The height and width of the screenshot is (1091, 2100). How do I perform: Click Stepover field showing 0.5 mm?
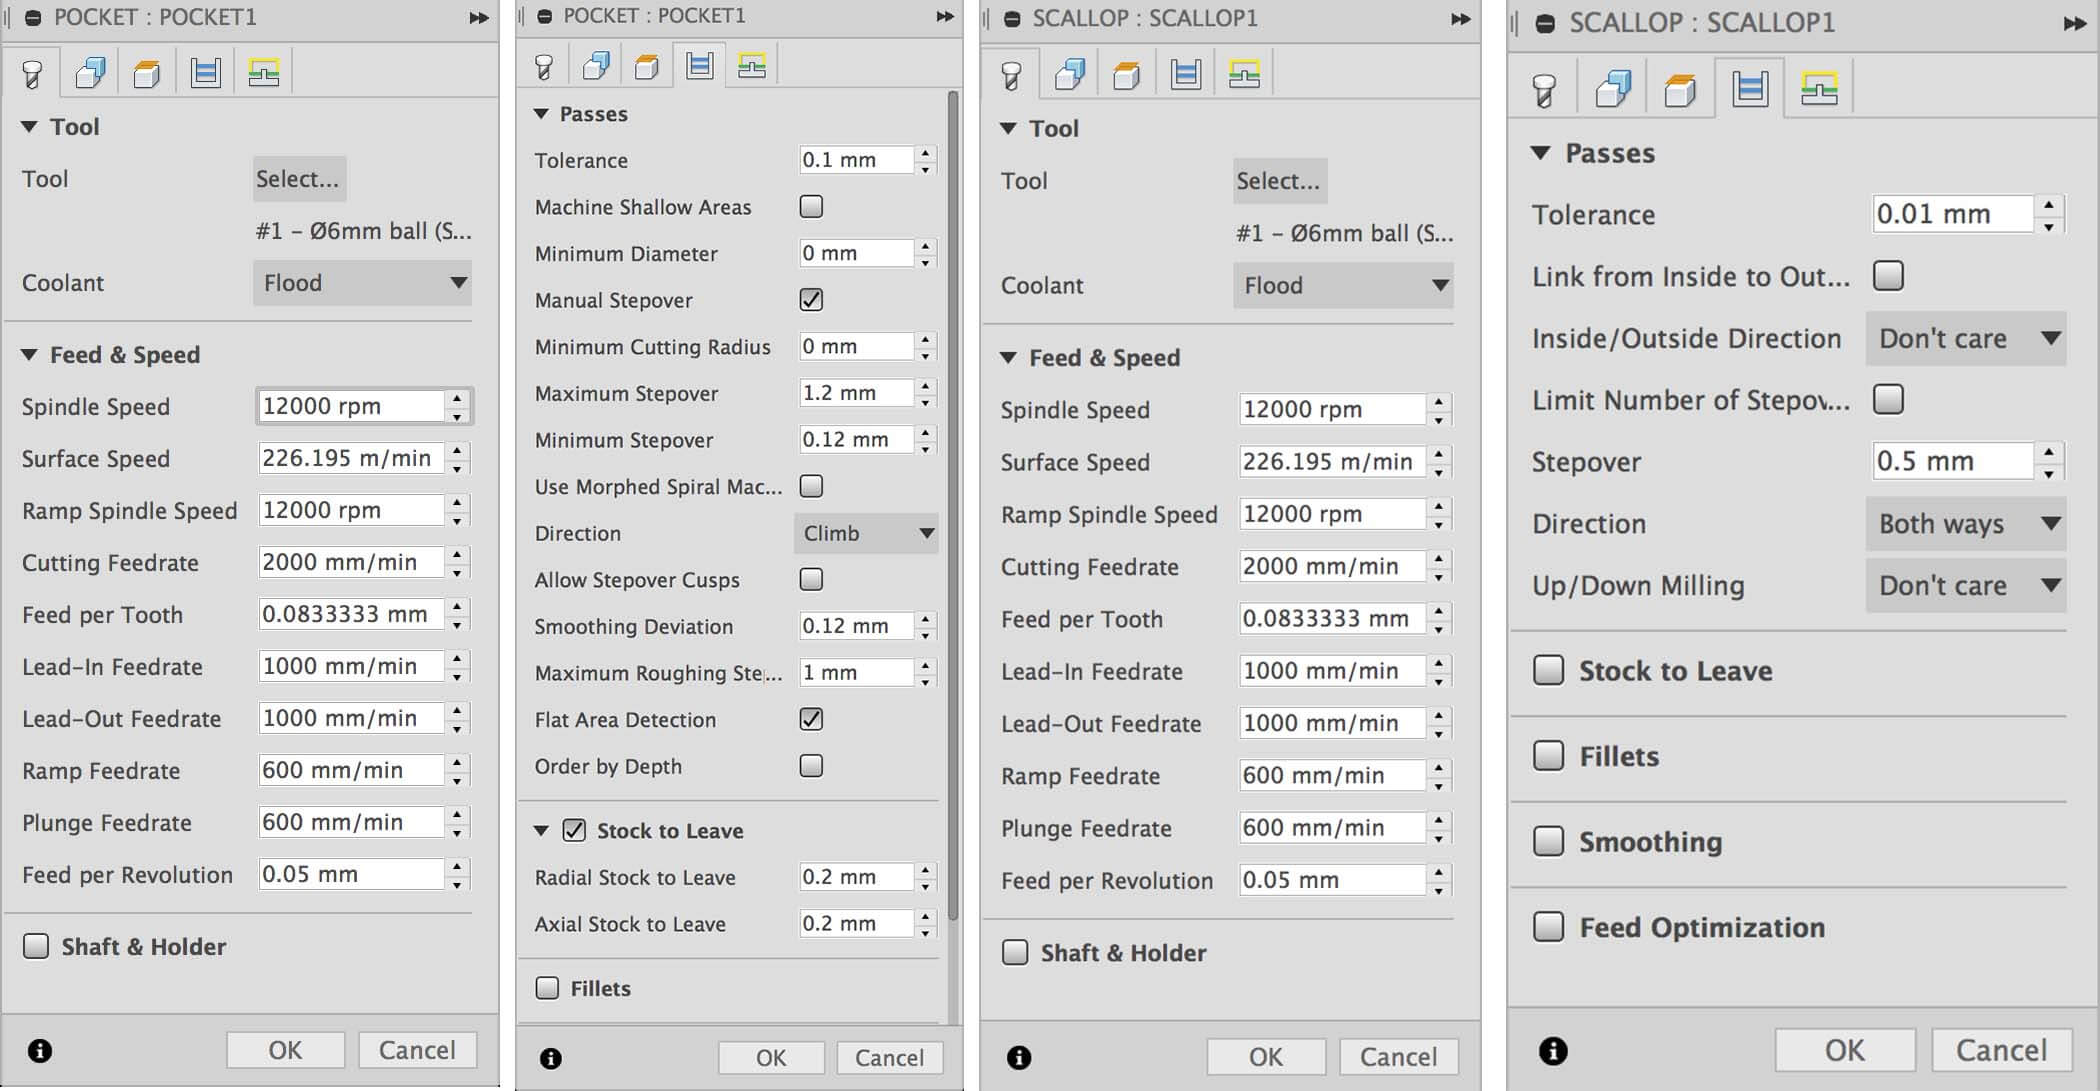(x=1953, y=461)
